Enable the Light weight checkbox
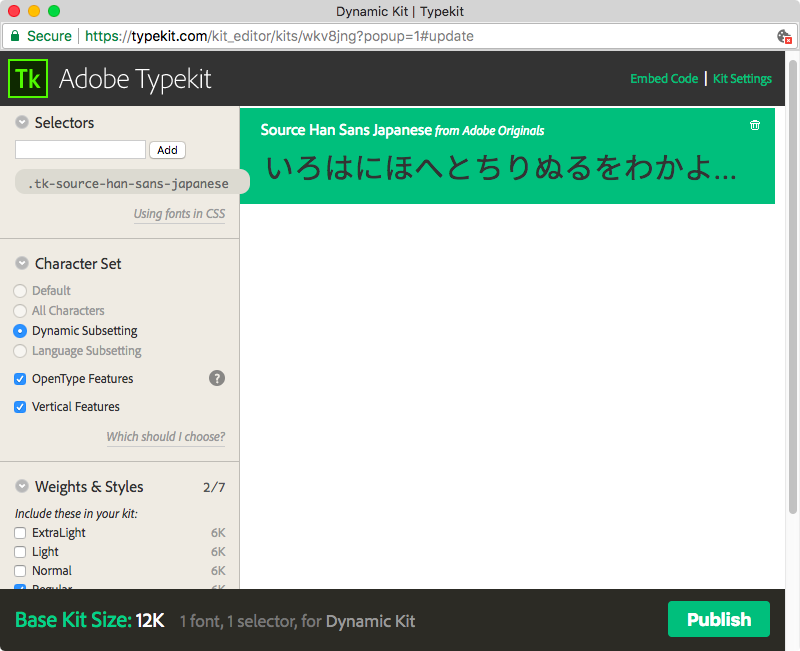Viewport: 800px width, 651px height. (20, 552)
